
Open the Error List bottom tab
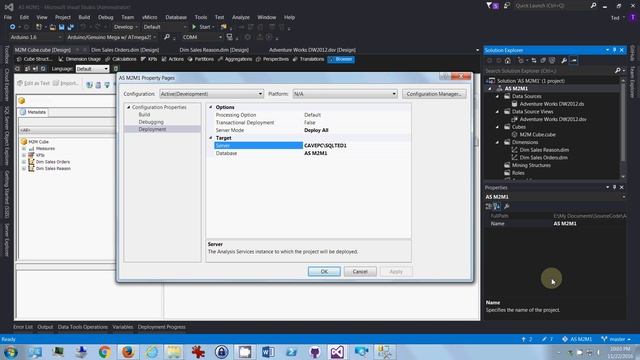click(x=22, y=327)
